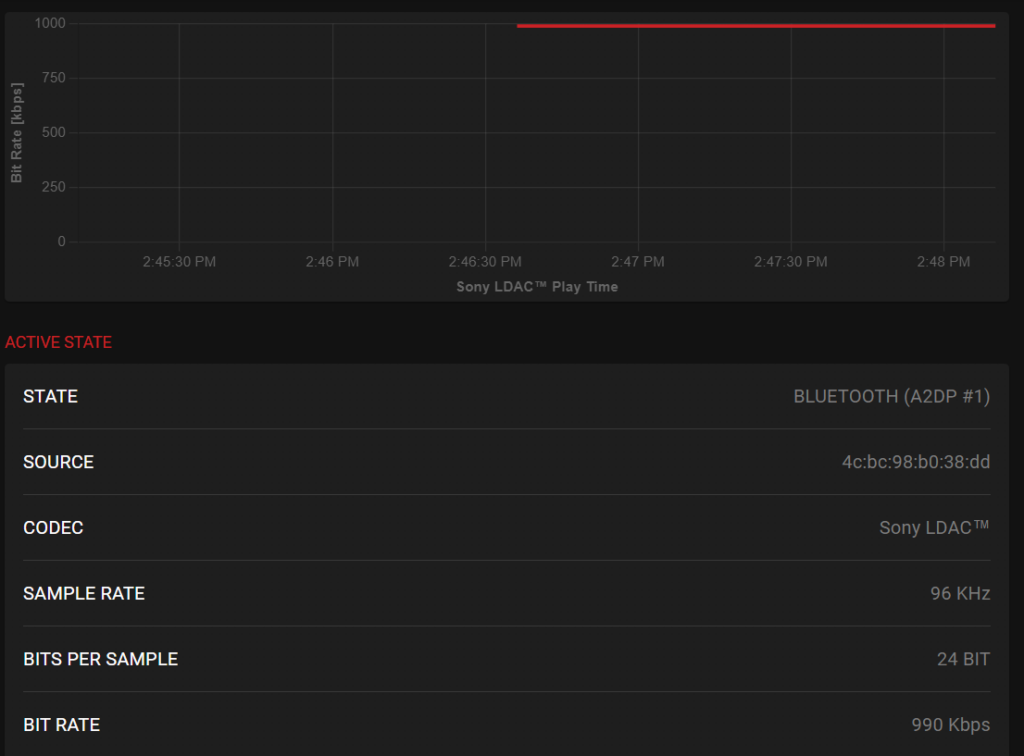Click the 2:45:30 PM time axis label
Viewport: 1024px width, 756px height.
(179, 262)
